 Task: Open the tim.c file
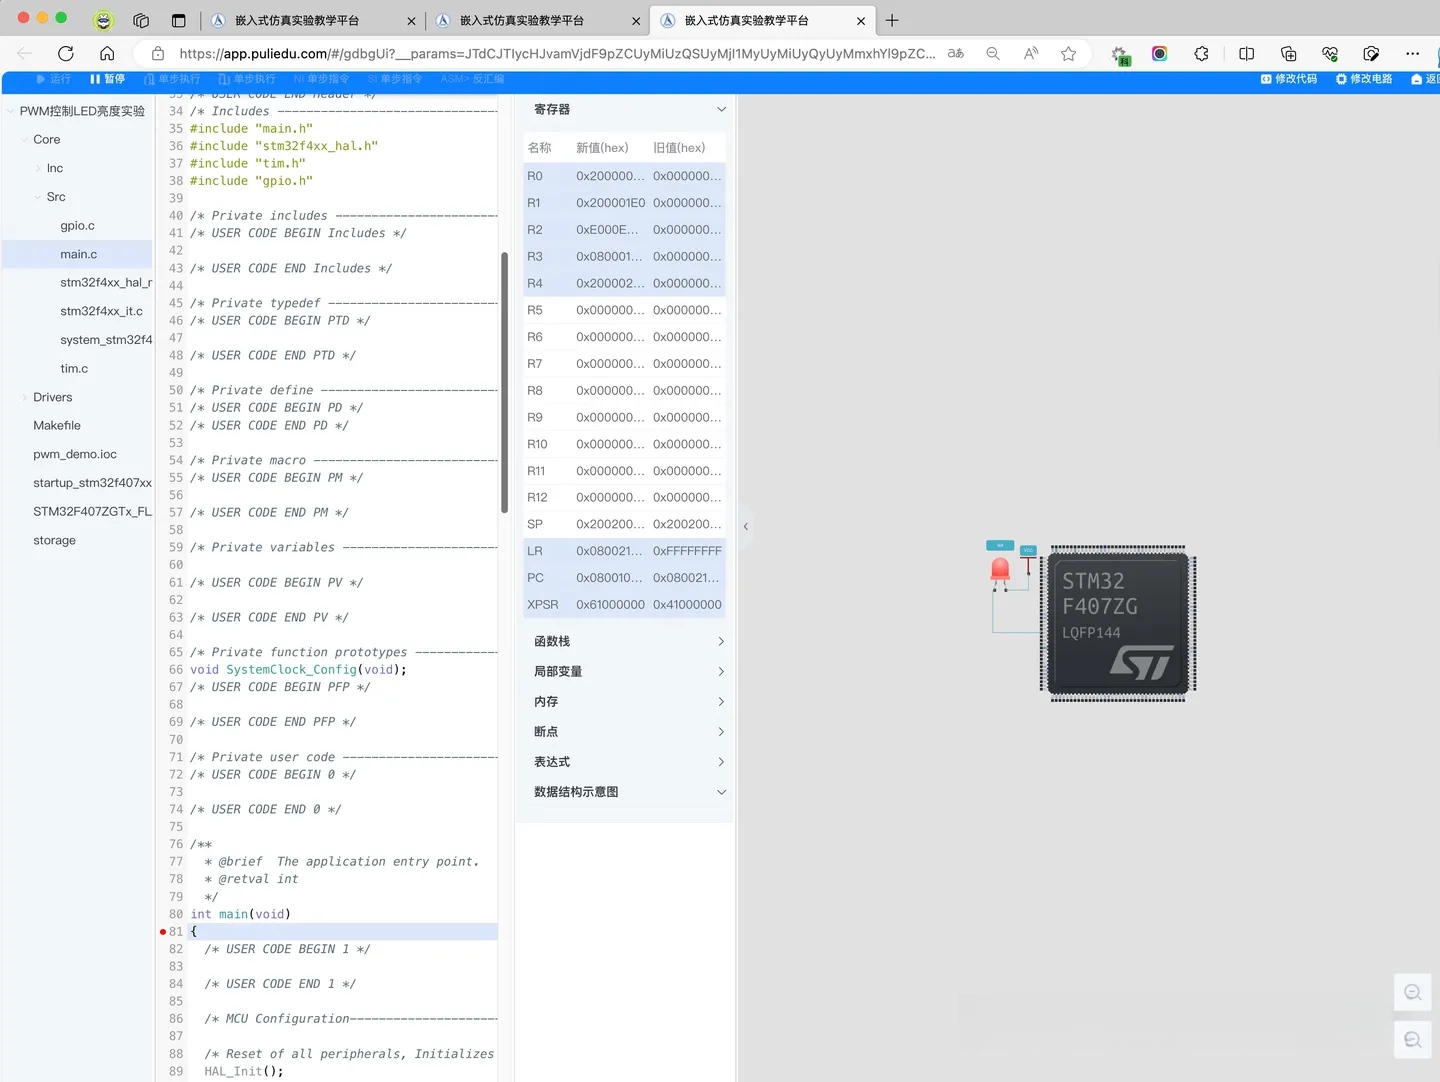[74, 369]
